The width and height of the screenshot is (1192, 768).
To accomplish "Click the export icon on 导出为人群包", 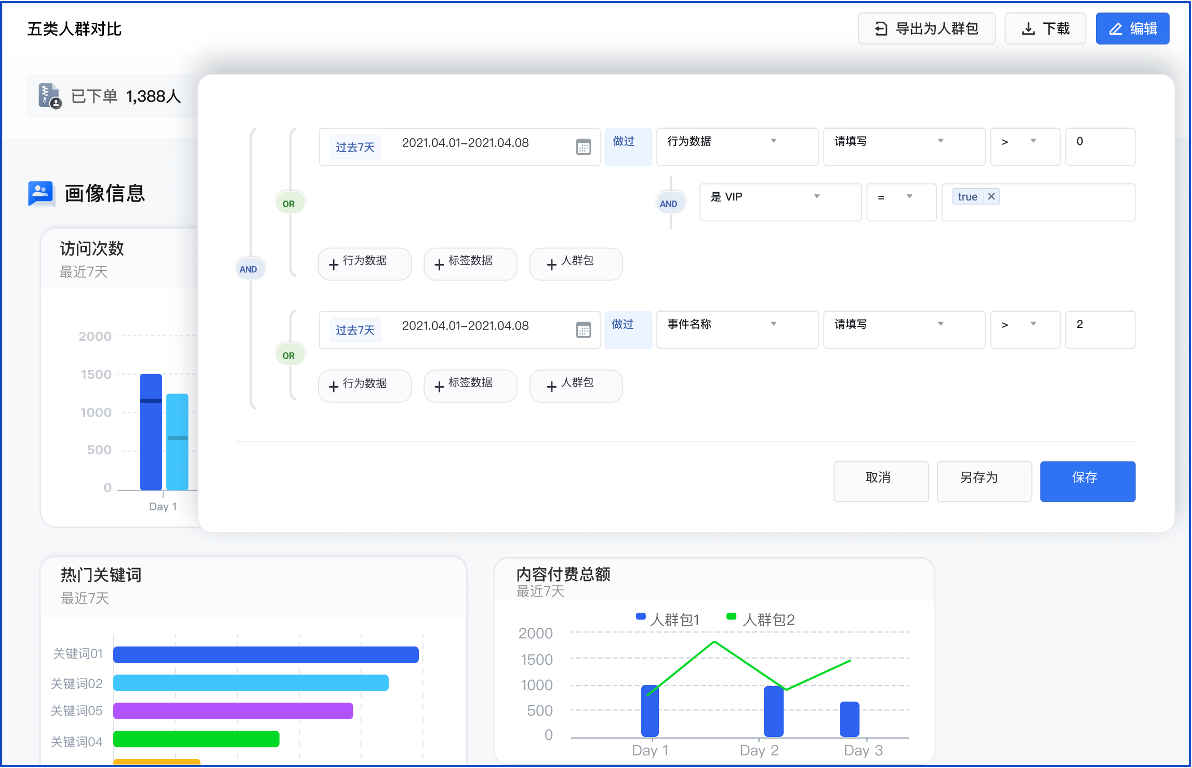I will [881, 29].
